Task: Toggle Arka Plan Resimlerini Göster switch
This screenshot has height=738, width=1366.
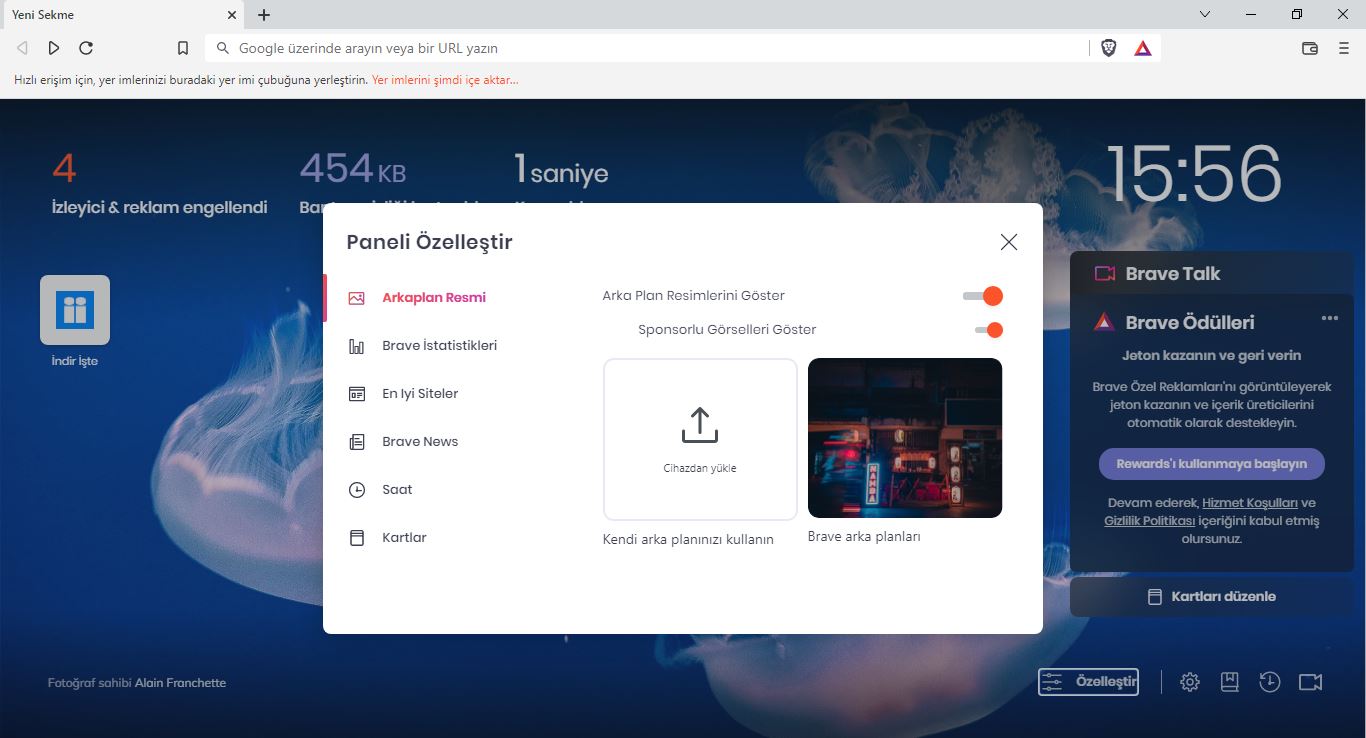Action: (x=982, y=296)
